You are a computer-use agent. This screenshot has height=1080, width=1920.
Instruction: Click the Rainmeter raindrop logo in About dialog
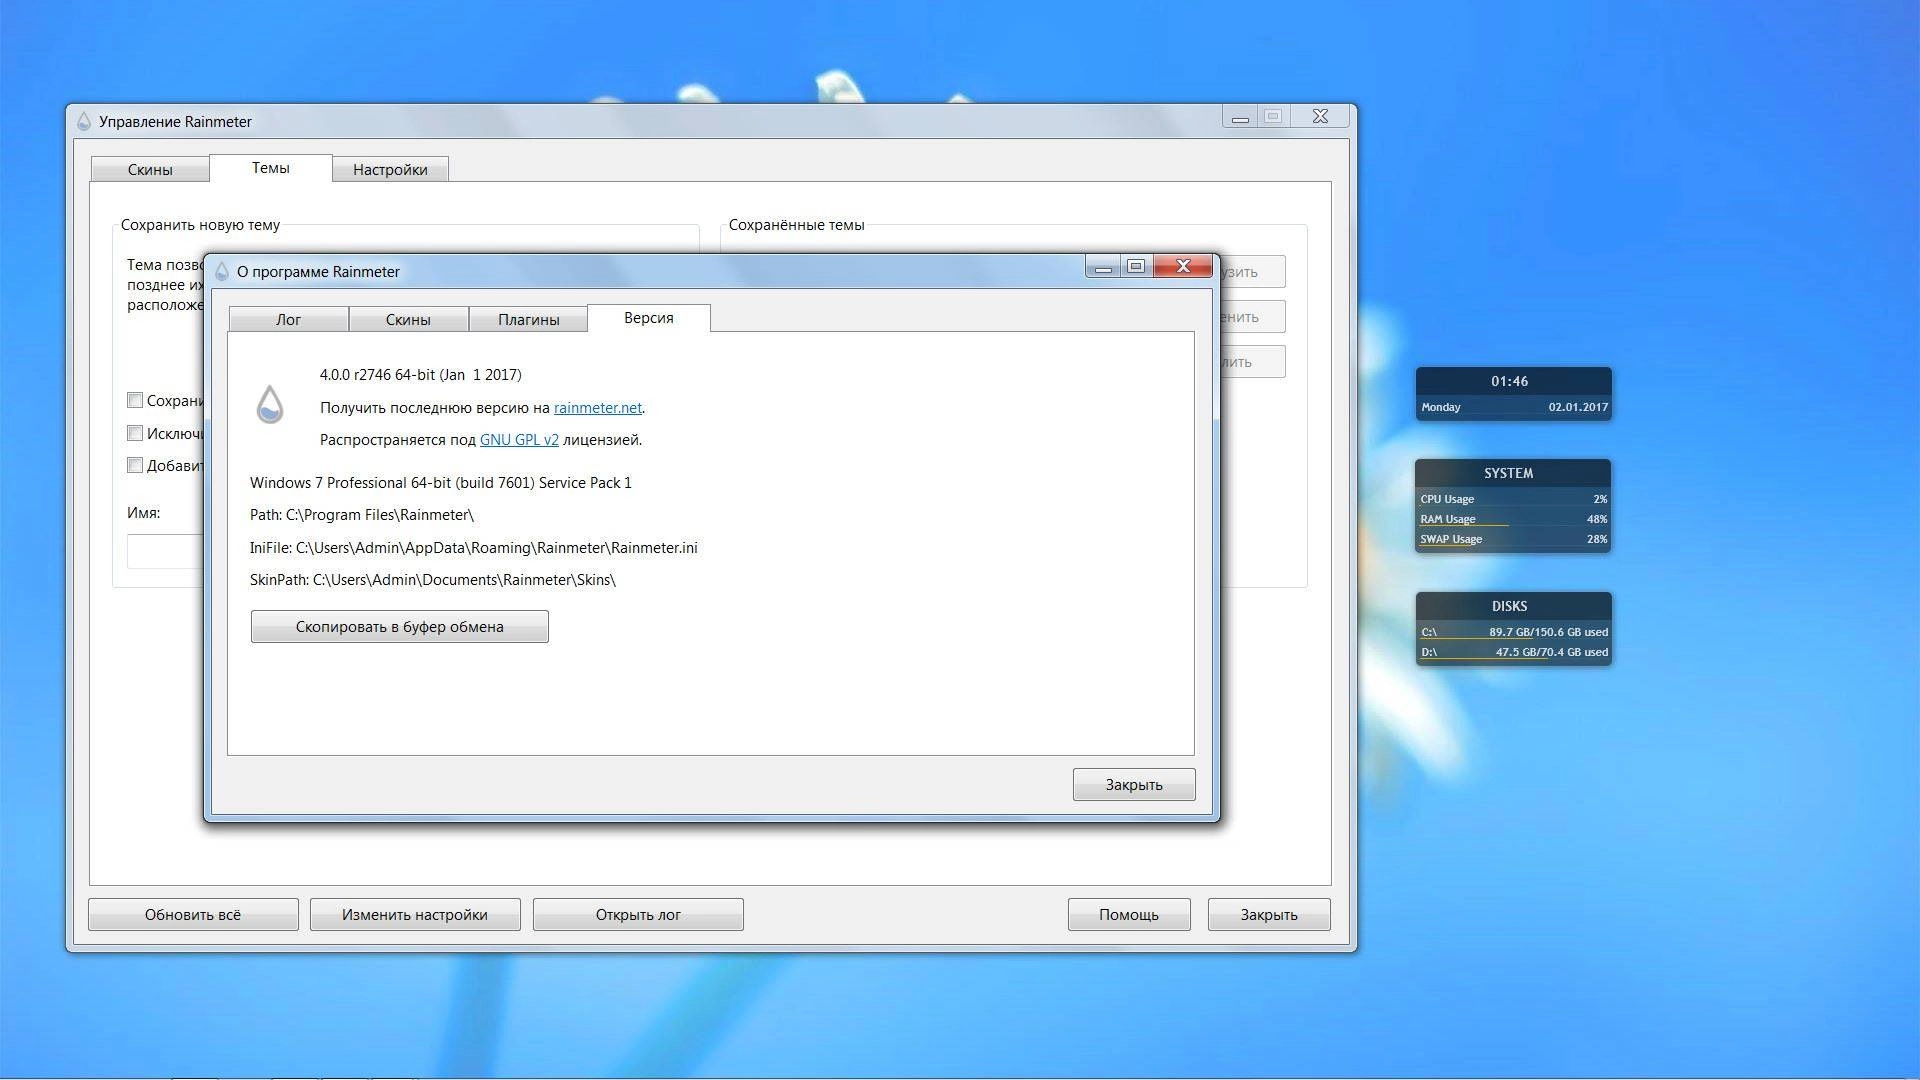pos(270,405)
